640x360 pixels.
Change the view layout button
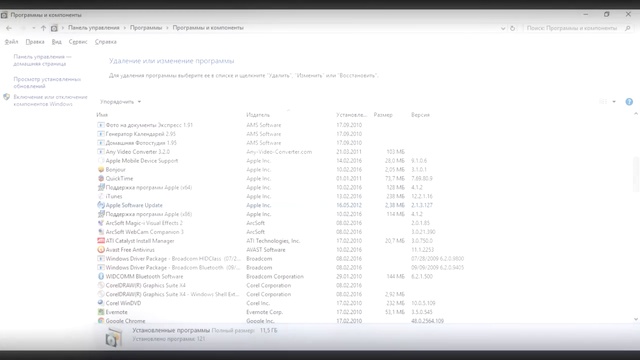pyautogui.click(x=603, y=102)
